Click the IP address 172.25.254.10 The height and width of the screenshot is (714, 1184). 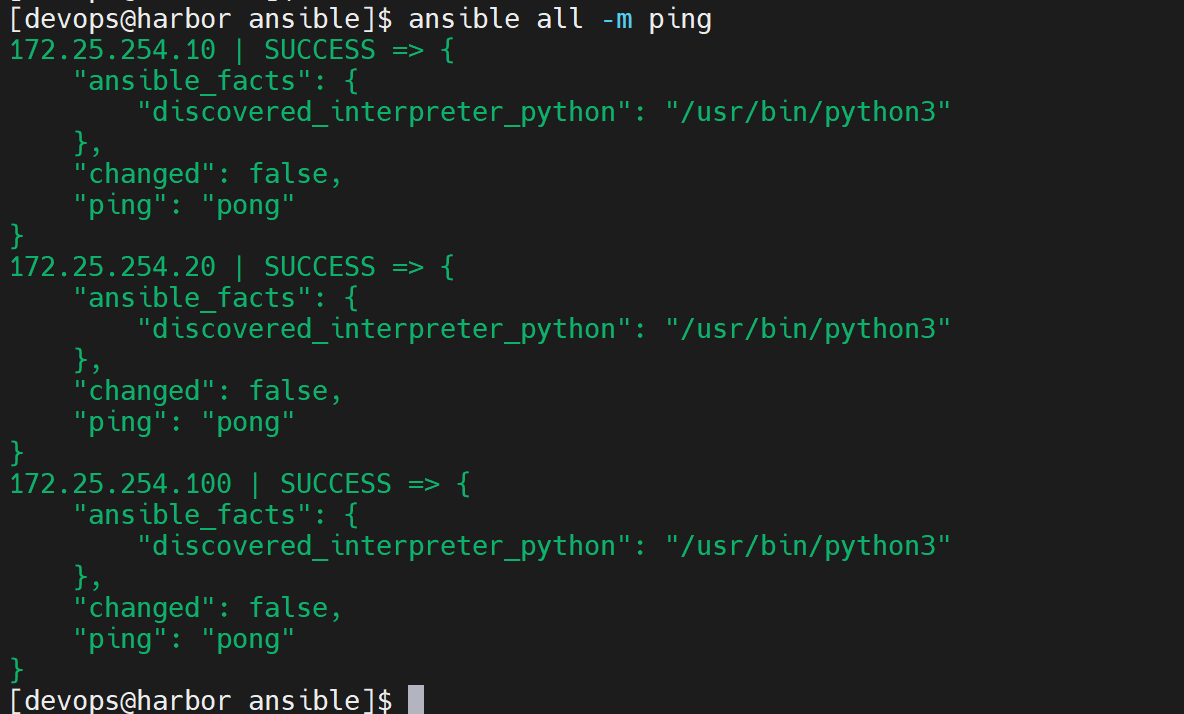[x=113, y=50]
